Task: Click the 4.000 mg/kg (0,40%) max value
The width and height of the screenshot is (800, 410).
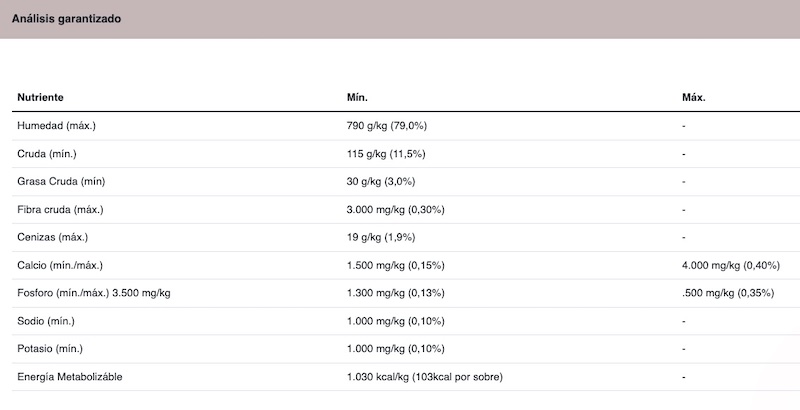Action: click(731, 265)
